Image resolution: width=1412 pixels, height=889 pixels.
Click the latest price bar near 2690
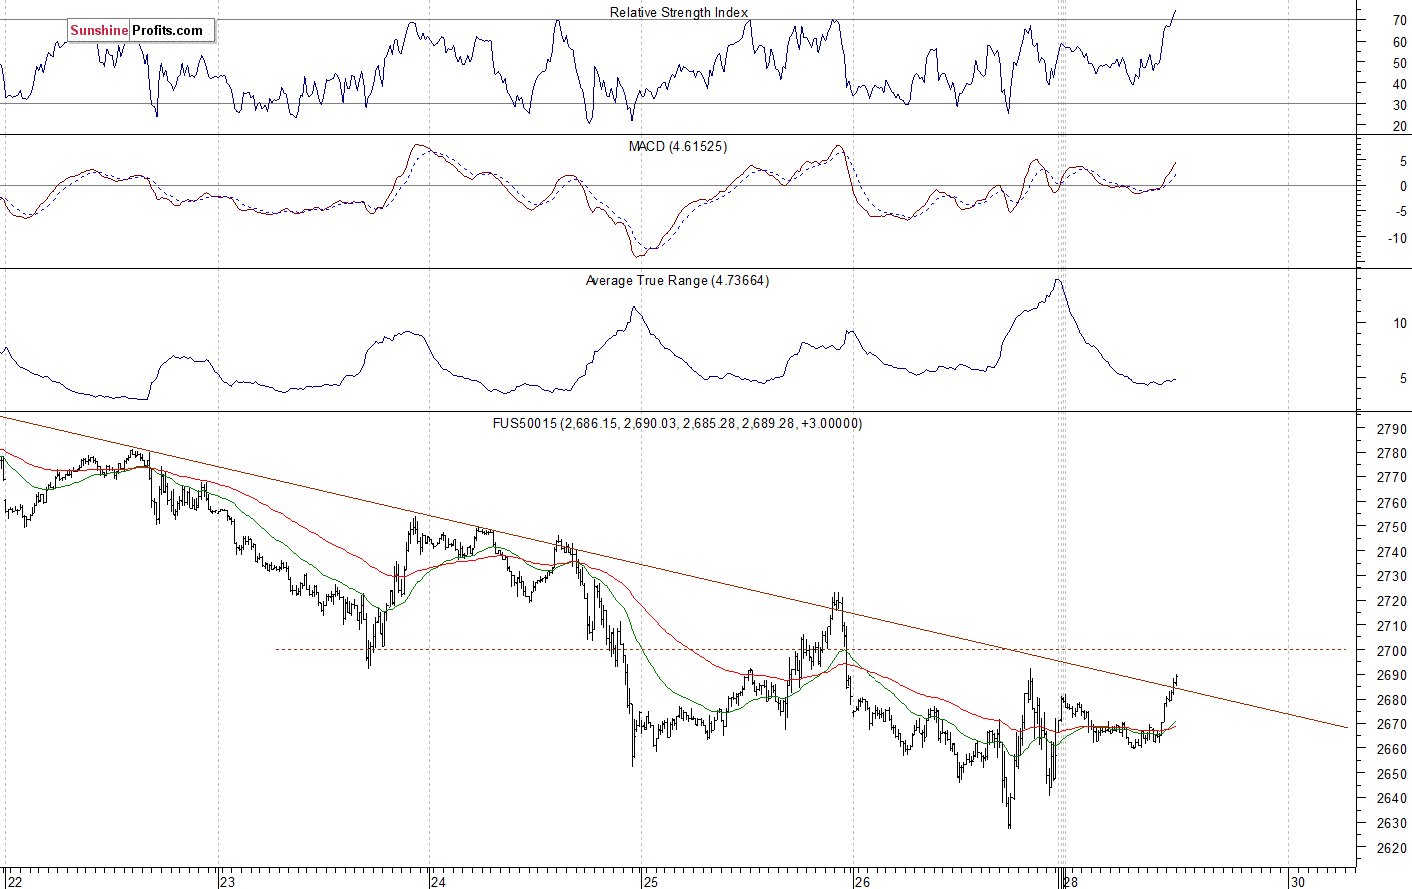(1175, 681)
